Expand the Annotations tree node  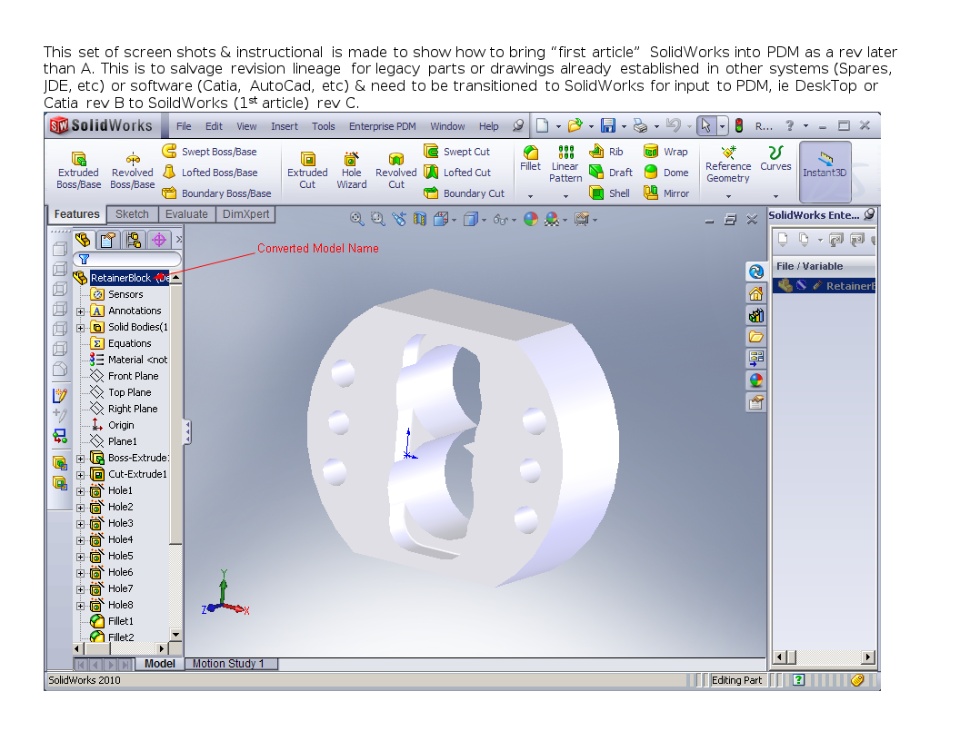click(80, 311)
